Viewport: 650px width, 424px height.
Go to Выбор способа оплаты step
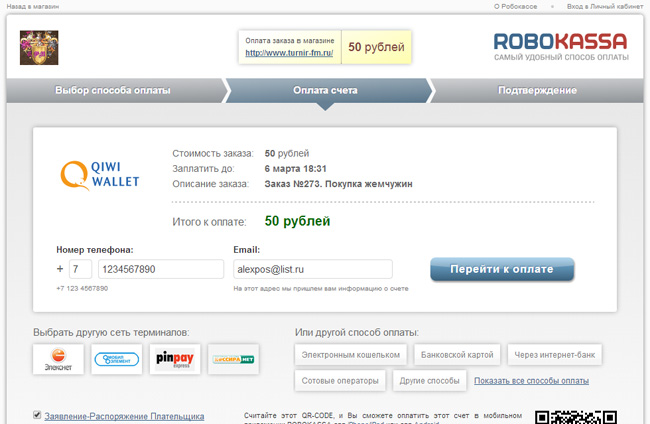(113, 90)
